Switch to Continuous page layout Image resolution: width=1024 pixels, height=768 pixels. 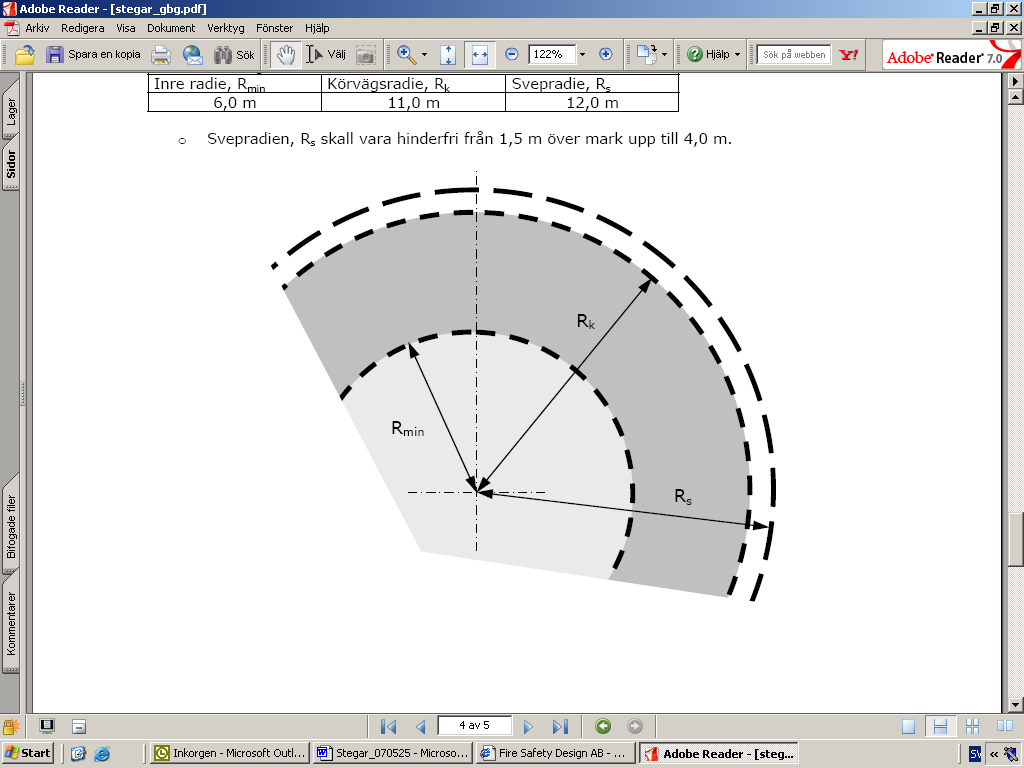point(940,726)
